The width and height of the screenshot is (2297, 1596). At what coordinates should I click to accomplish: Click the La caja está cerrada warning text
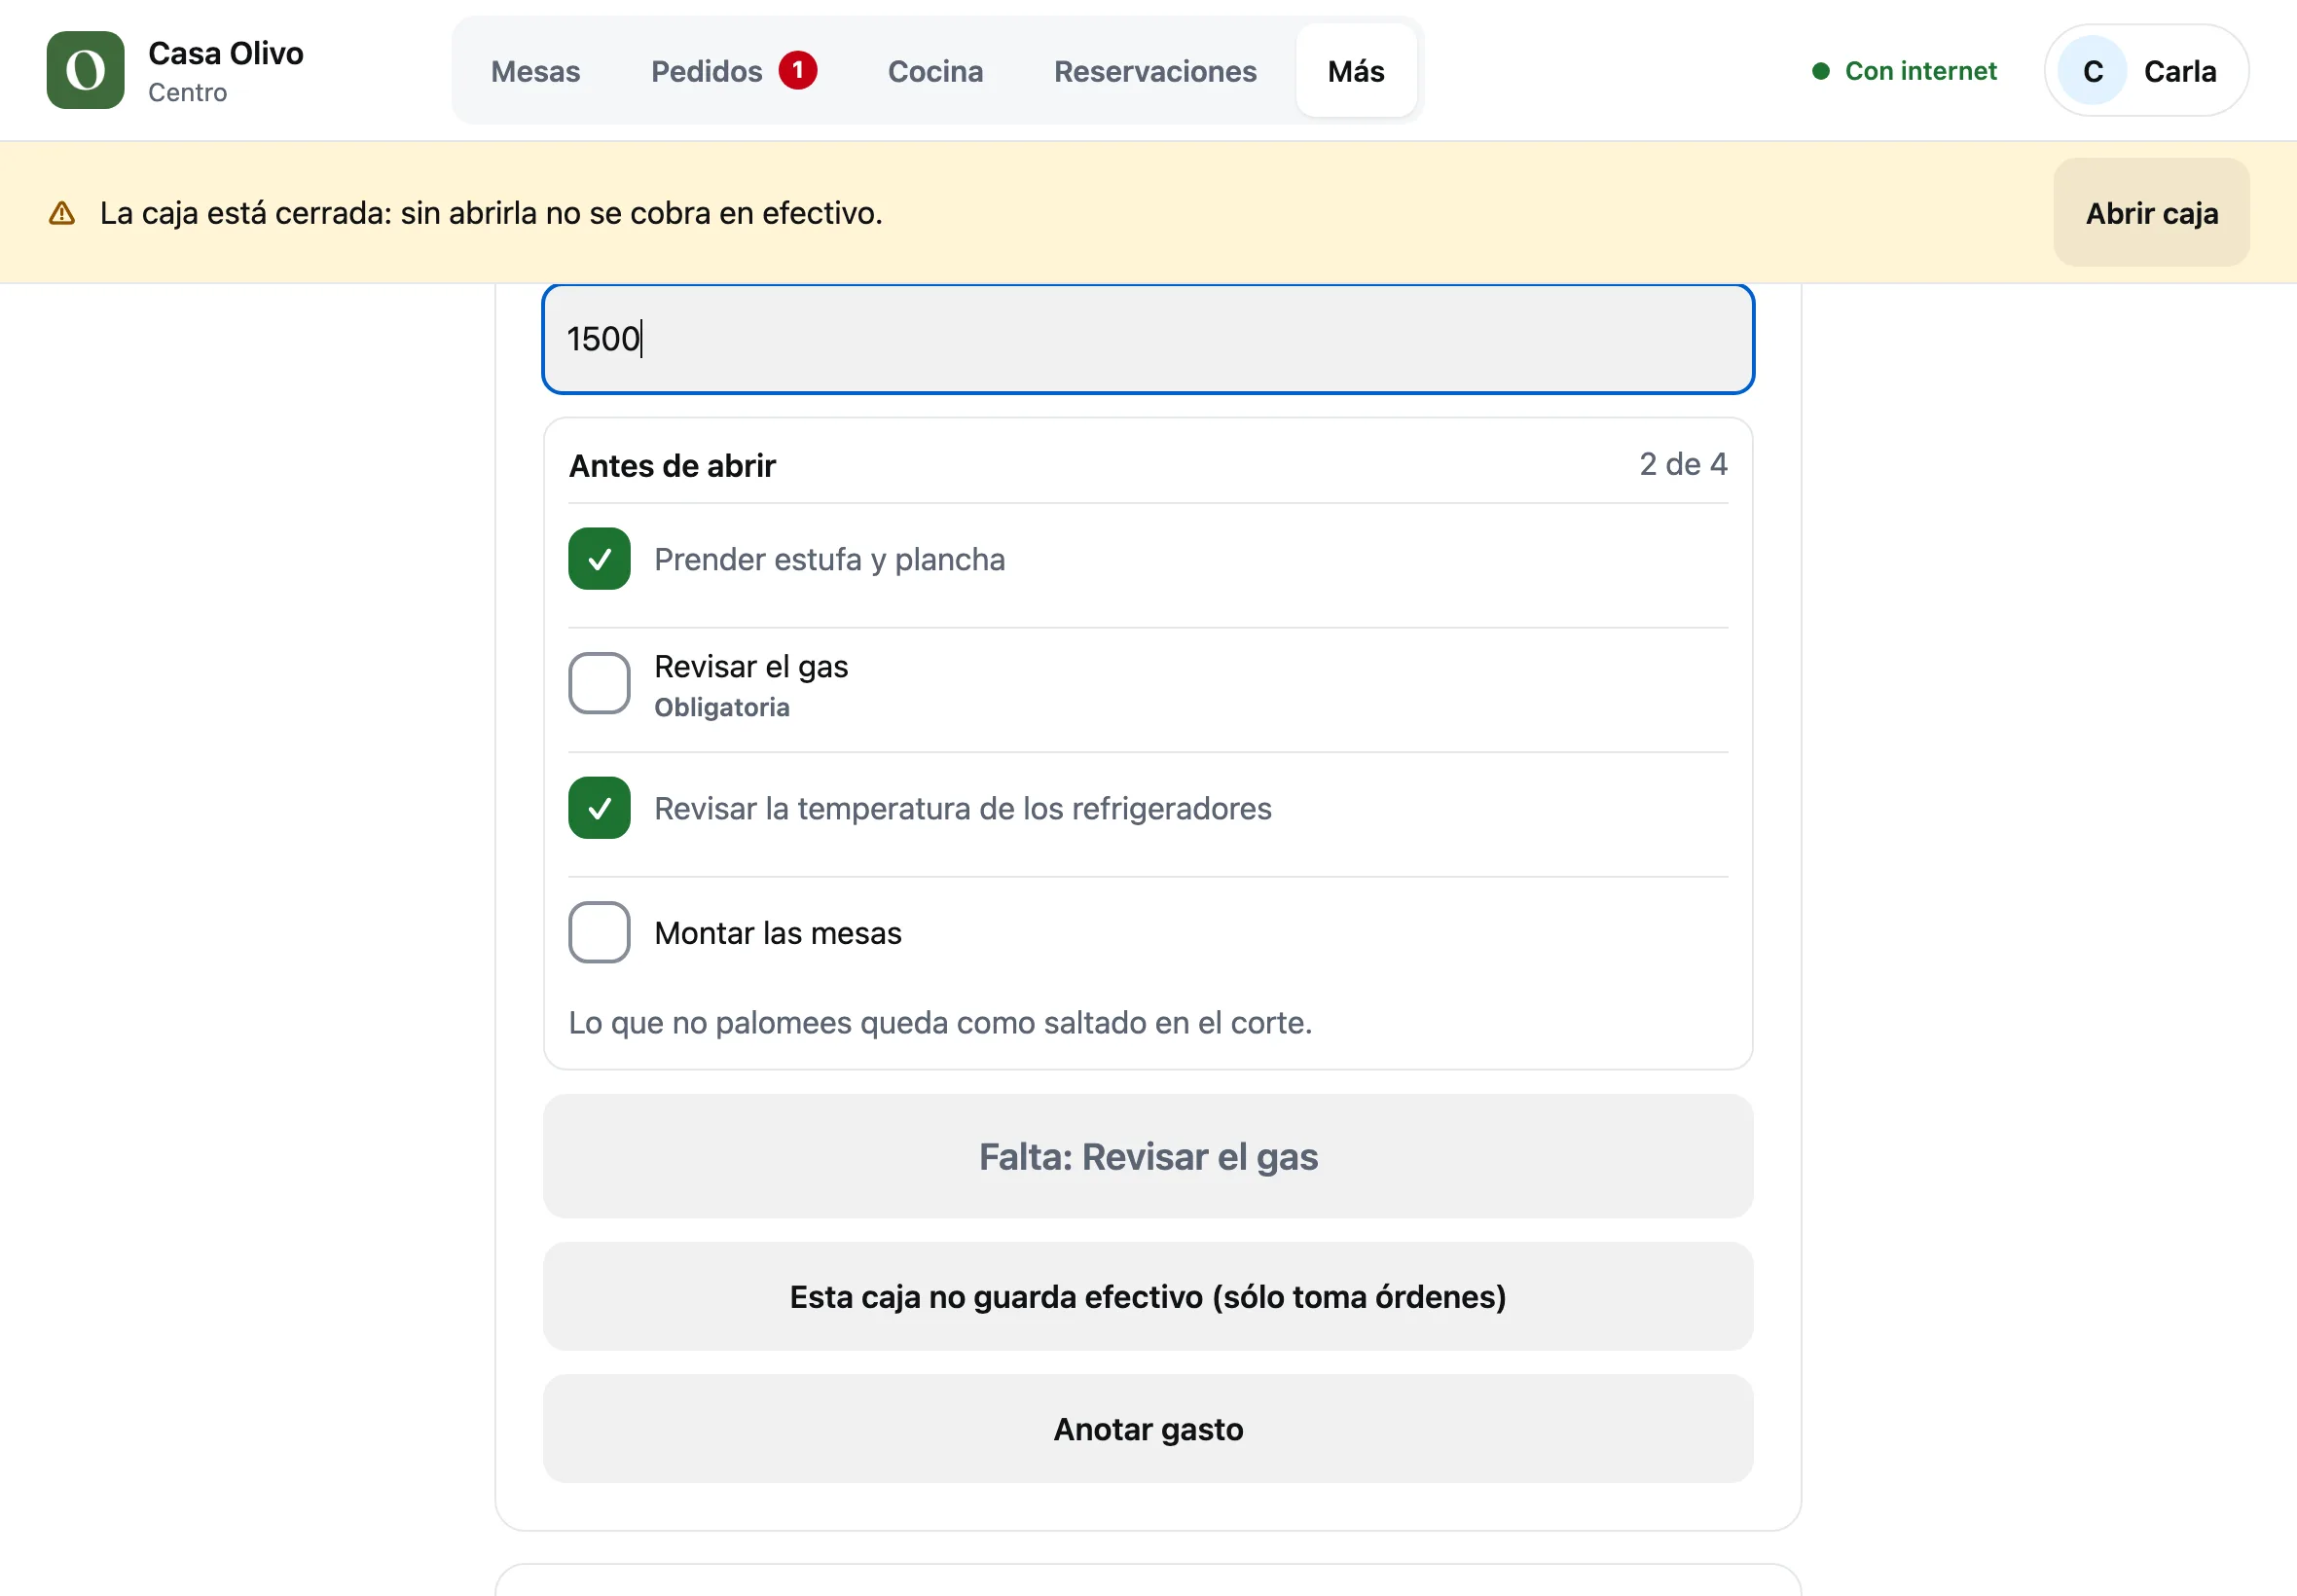point(491,213)
